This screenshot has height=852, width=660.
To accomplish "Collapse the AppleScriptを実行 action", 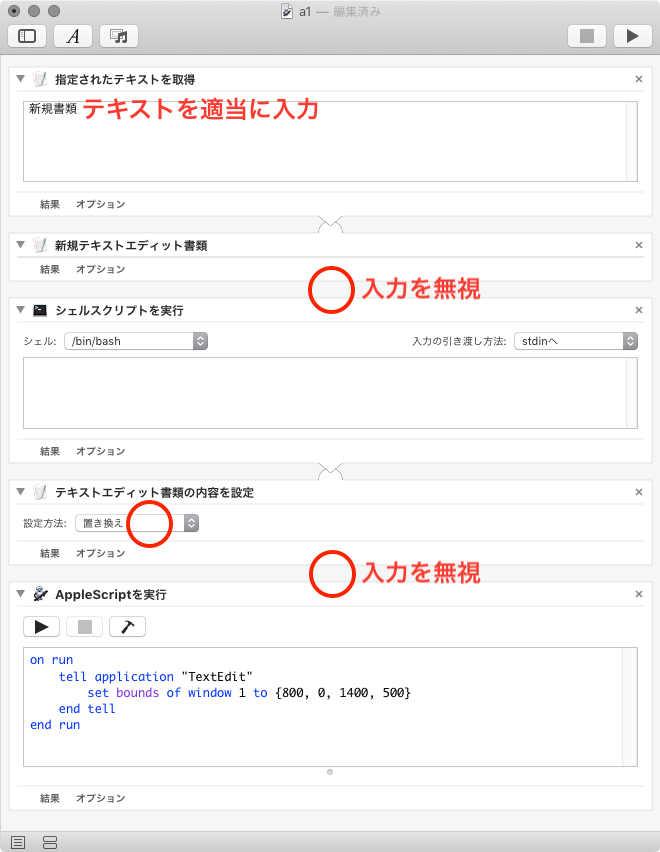I will (21, 594).
